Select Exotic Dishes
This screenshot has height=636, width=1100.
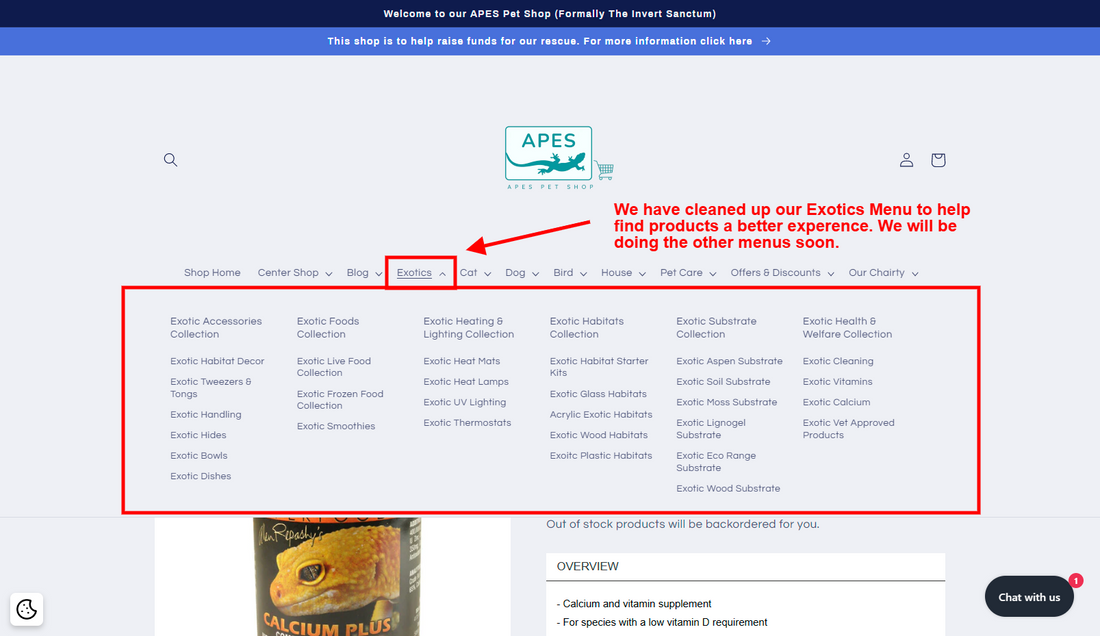point(201,476)
